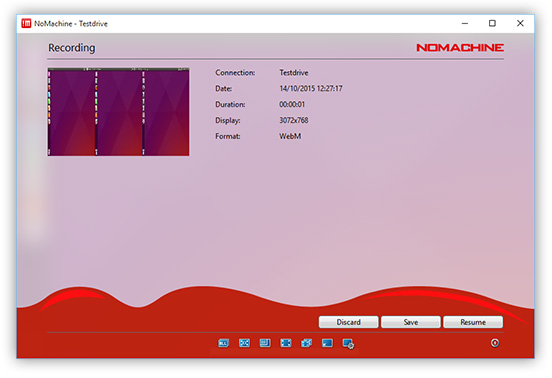Click the minimize/iconize window icon in toolbar
The width and height of the screenshot is (552, 378).
(327, 343)
